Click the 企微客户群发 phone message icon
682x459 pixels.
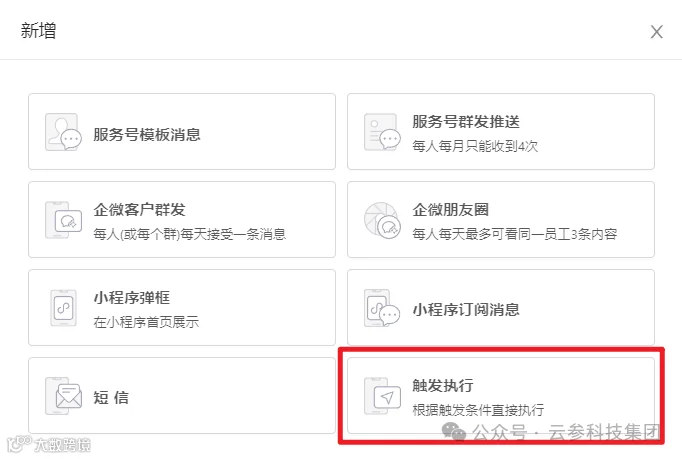point(64,220)
